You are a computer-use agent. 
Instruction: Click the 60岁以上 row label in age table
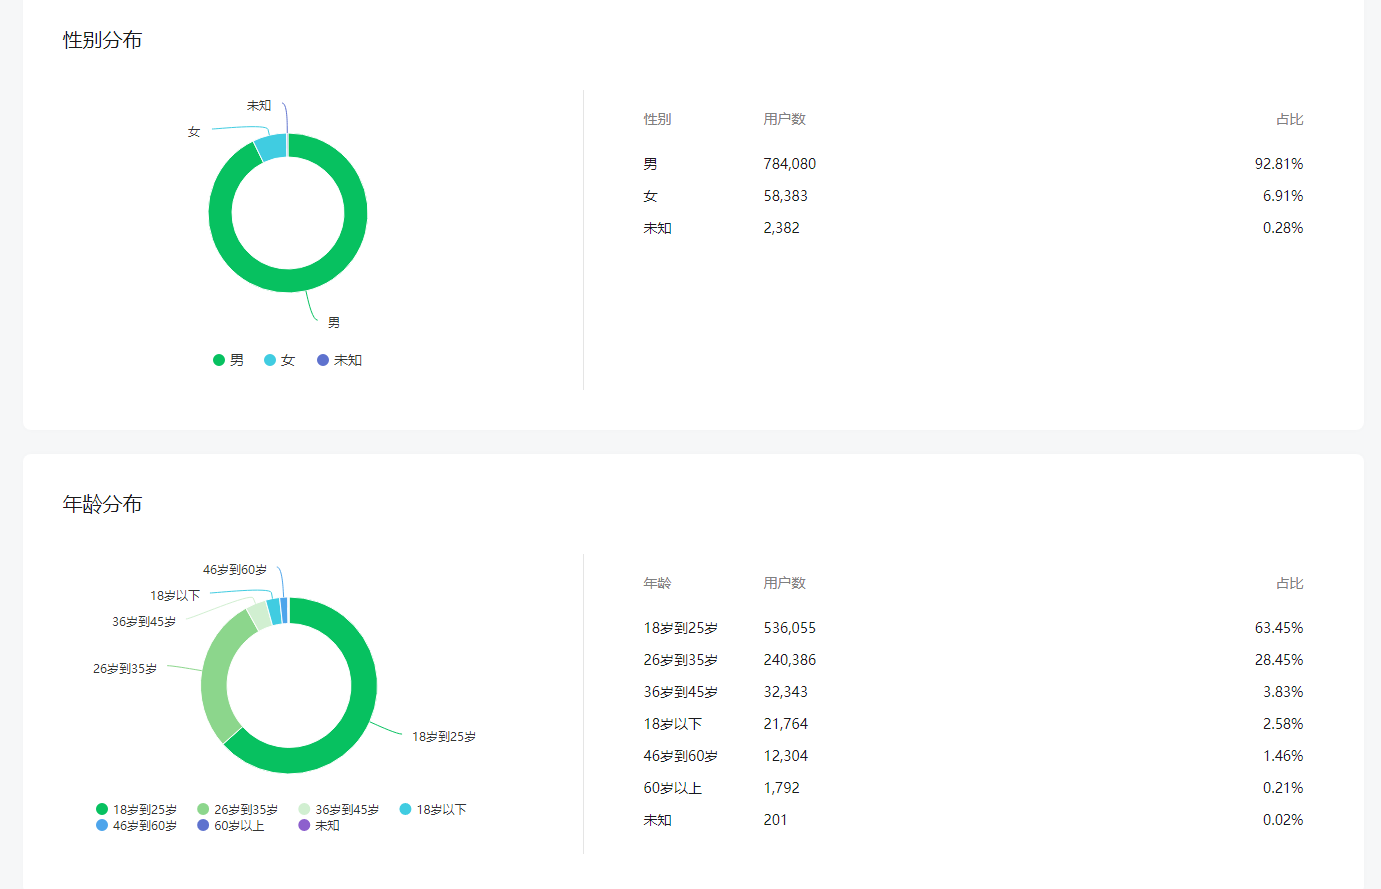673,788
